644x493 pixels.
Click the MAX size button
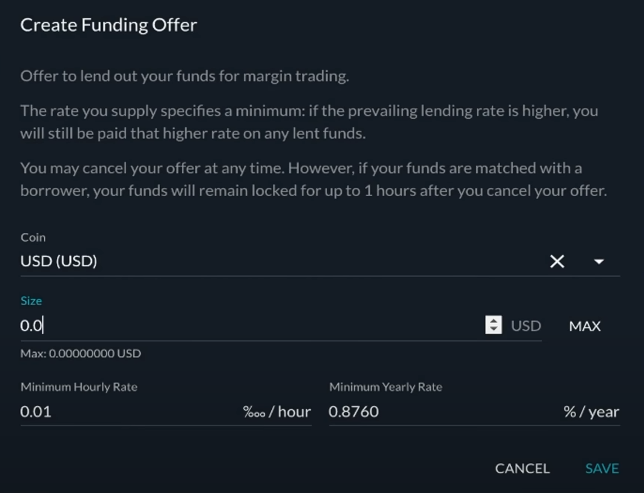585,326
